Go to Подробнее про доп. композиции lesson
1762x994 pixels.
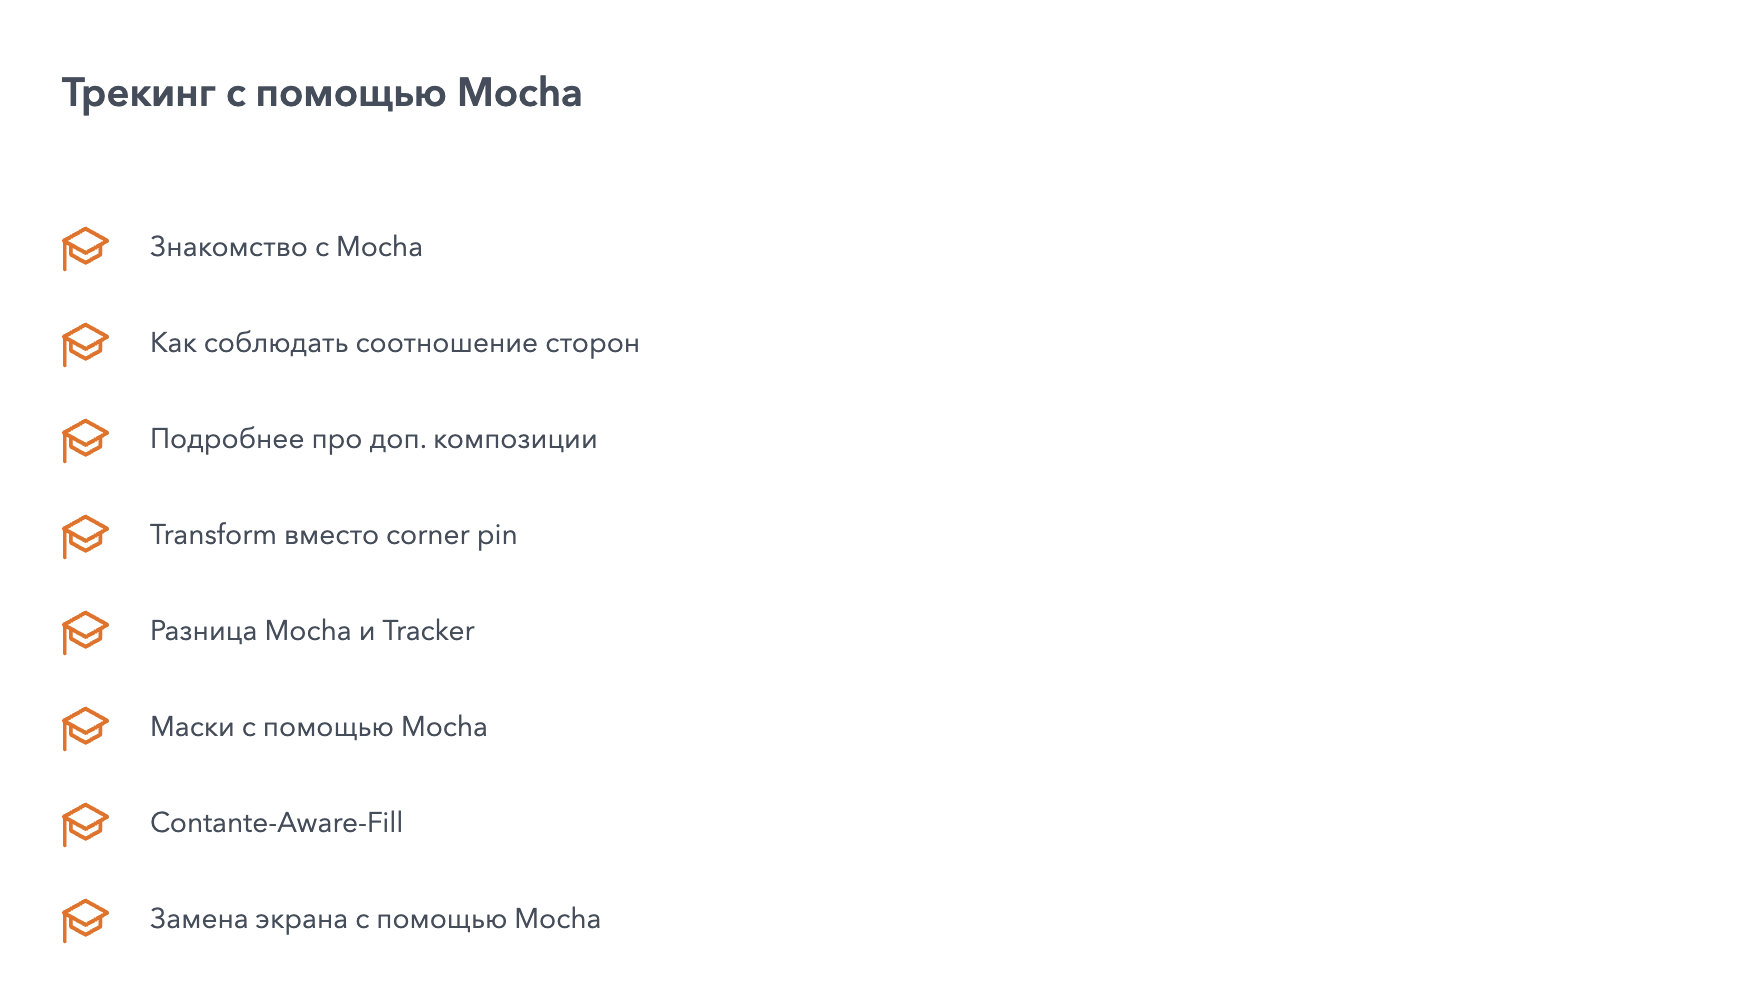click(x=373, y=439)
